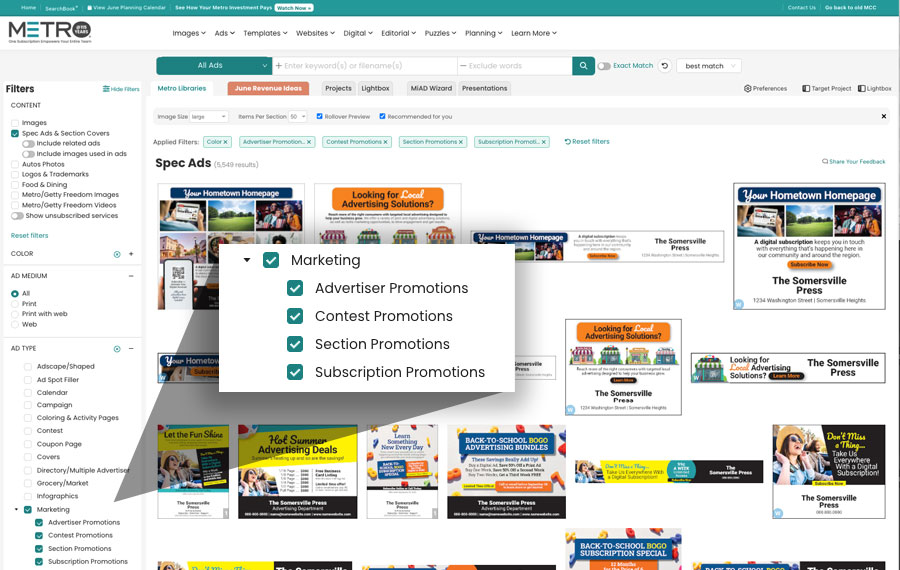This screenshot has height=570, width=900.
Task: Click Reset filters link next to applied filters
Action: [587, 142]
